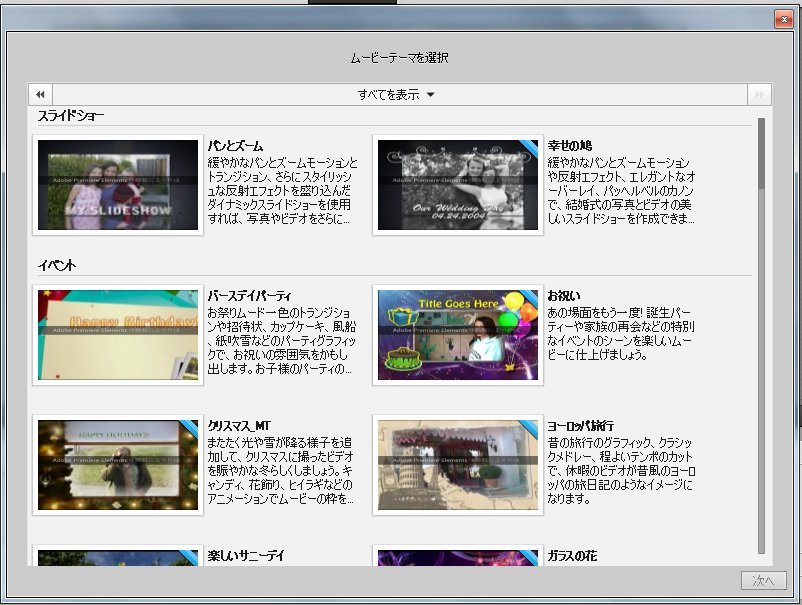Click the 次へ next button
The width and height of the screenshot is (802, 605).
pyautogui.click(x=763, y=580)
